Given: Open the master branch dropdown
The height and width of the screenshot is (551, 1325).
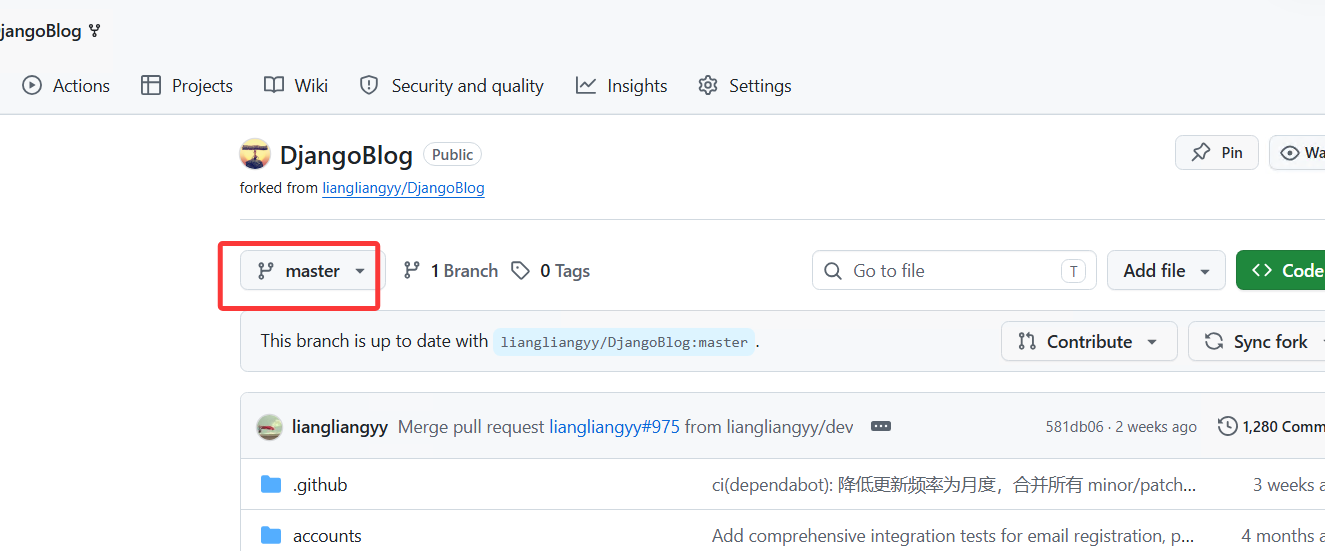Looking at the screenshot, I should click(x=312, y=271).
